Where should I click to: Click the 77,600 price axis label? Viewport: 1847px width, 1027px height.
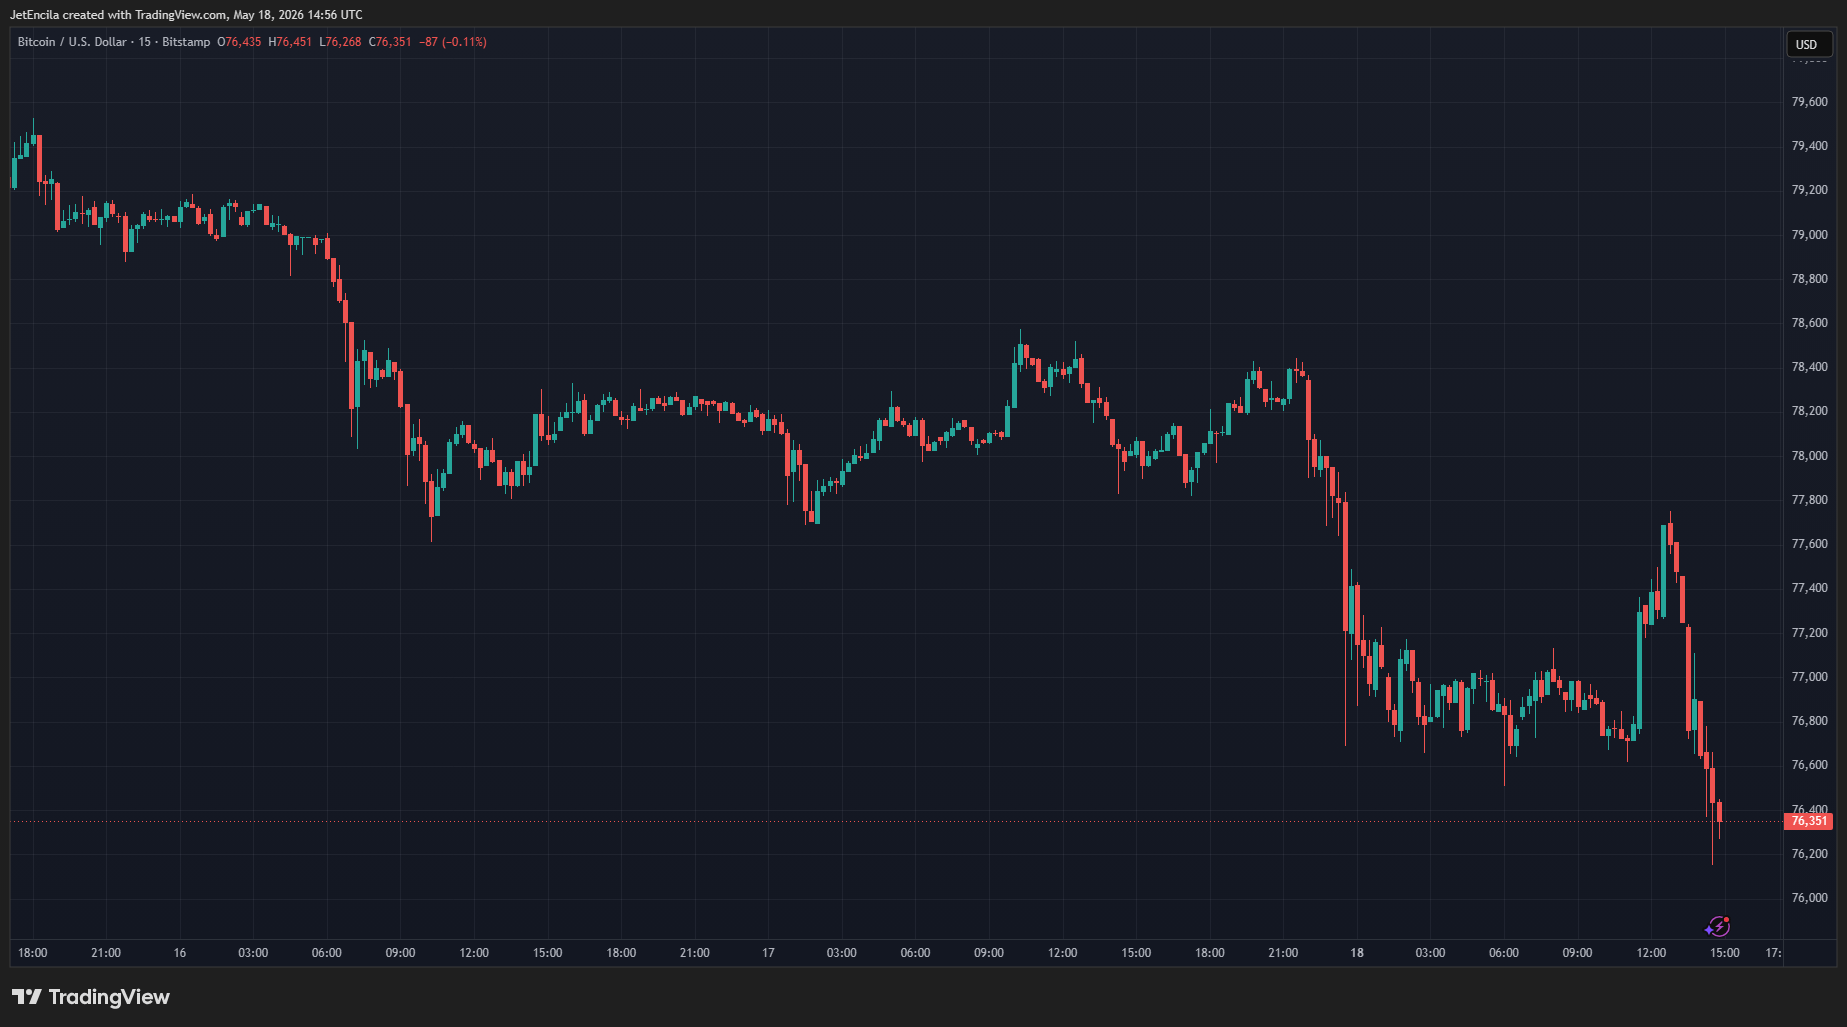coord(1809,544)
